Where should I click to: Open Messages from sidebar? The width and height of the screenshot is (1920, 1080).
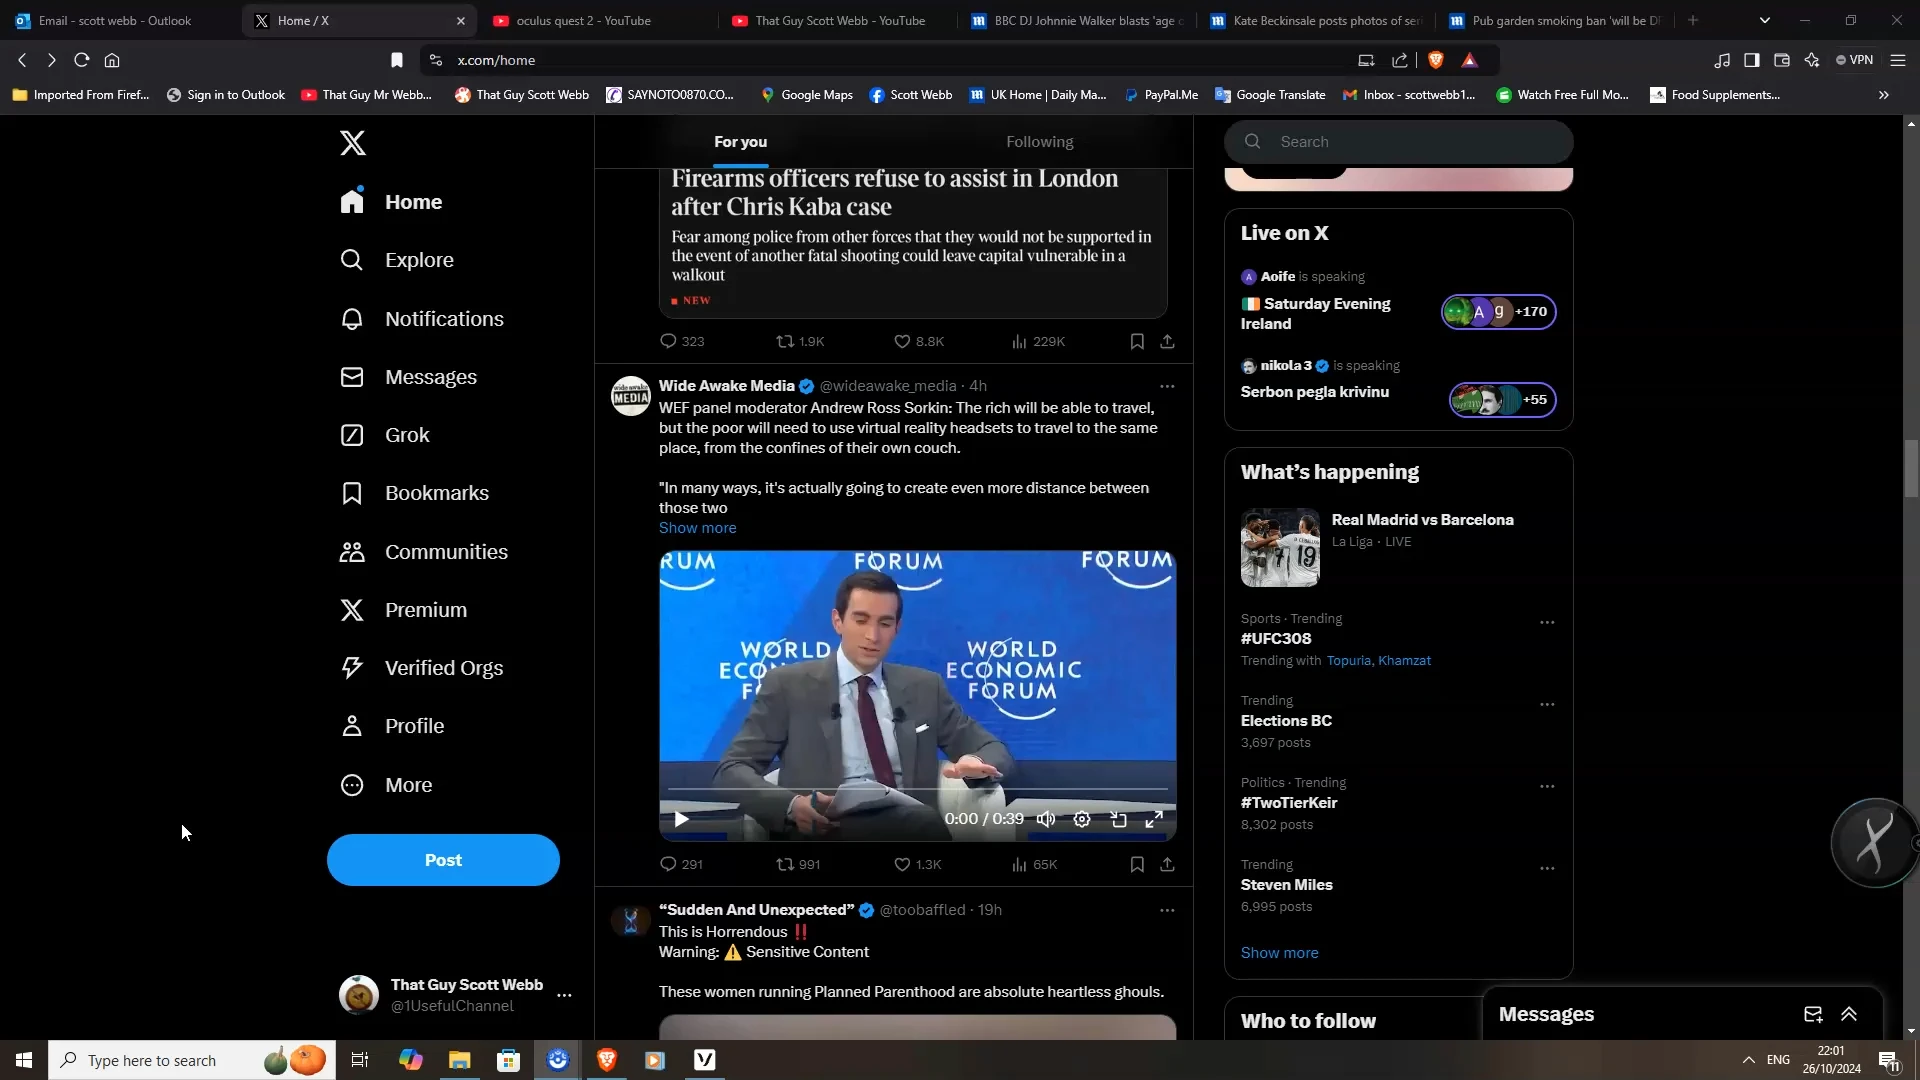409,377
